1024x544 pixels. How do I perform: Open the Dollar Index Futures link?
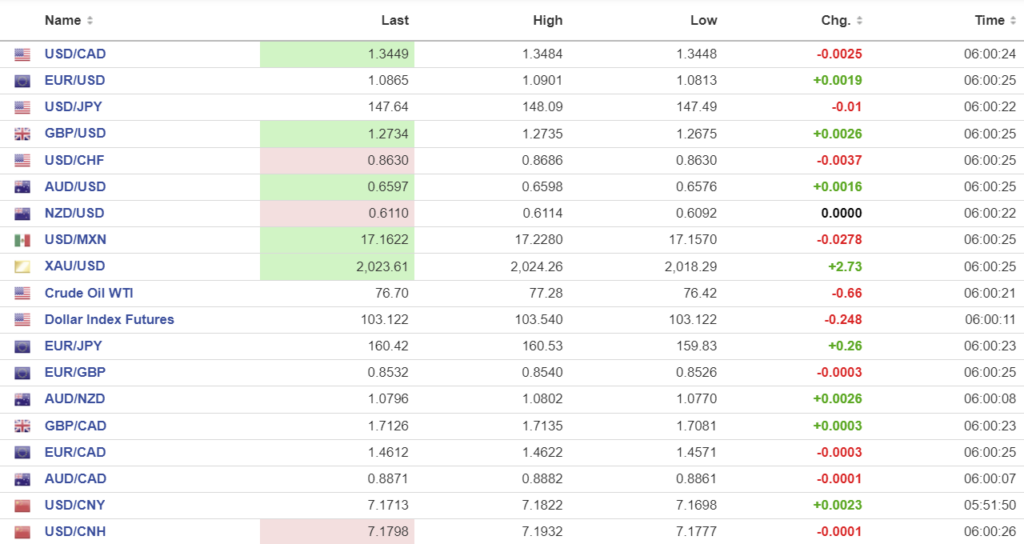point(109,319)
